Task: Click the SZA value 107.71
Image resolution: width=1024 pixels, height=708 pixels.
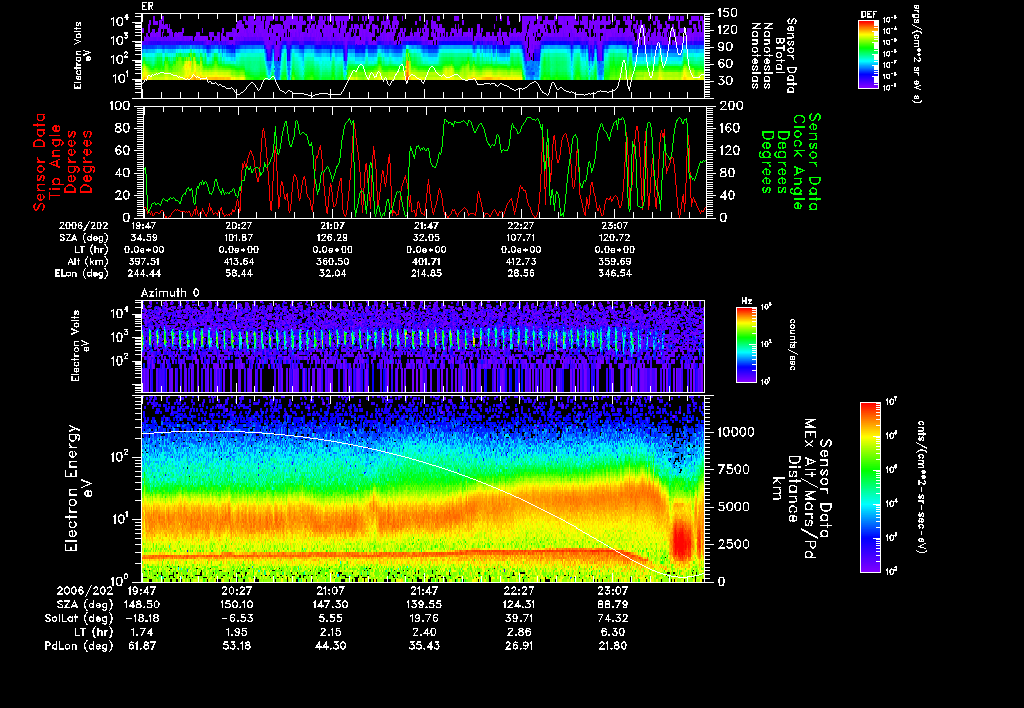Action: coord(520,238)
